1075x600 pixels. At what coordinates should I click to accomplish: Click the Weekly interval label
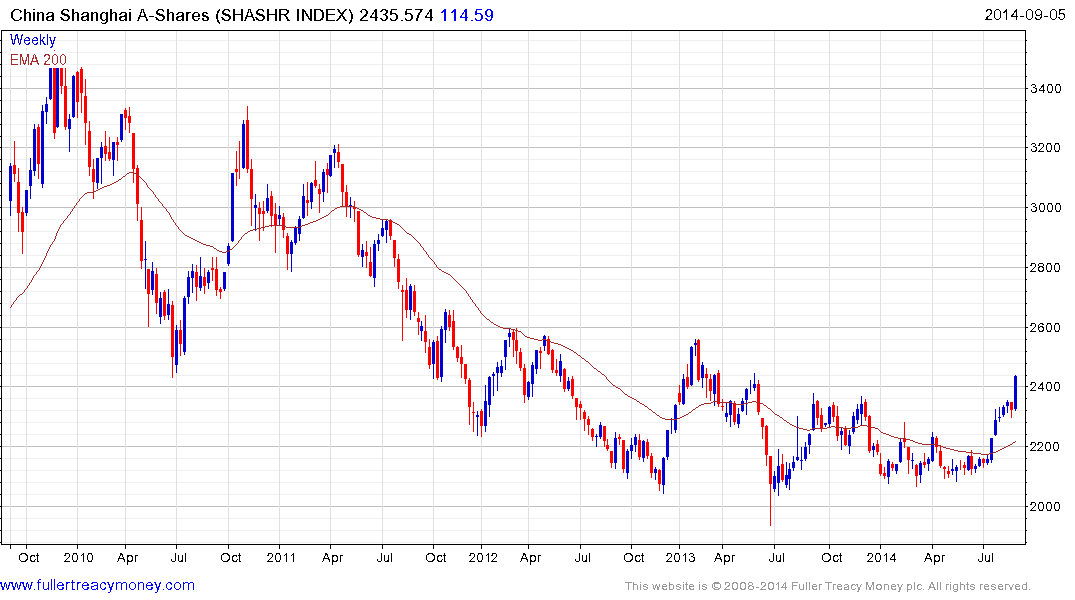[33, 40]
